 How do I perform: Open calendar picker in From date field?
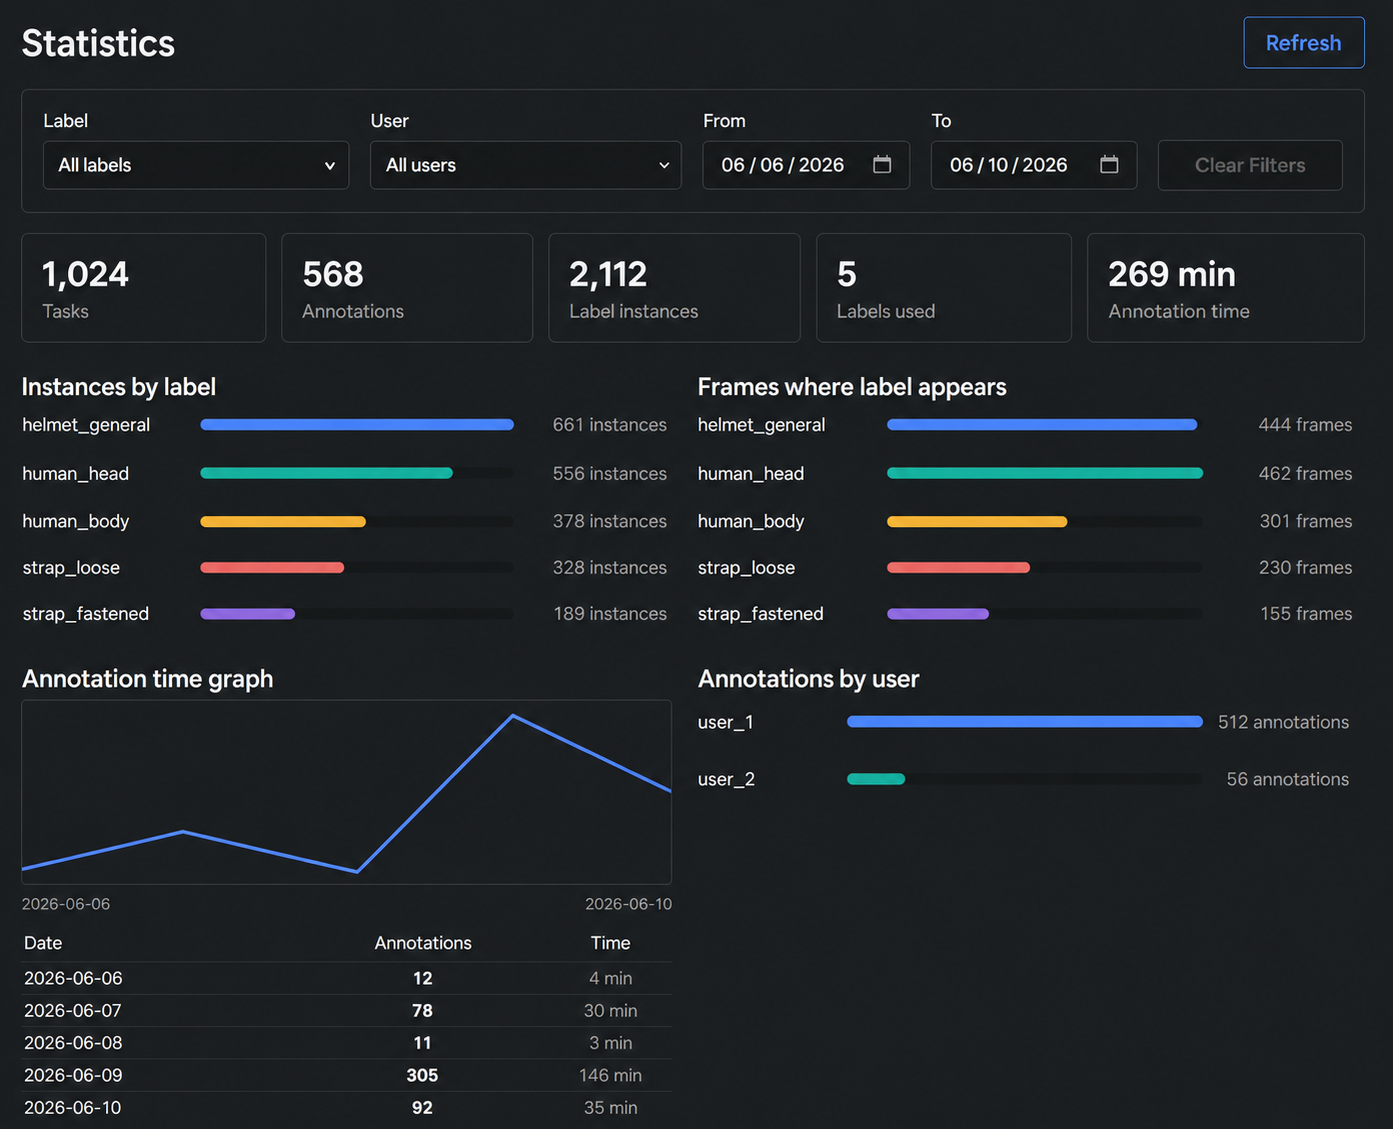click(882, 164)
